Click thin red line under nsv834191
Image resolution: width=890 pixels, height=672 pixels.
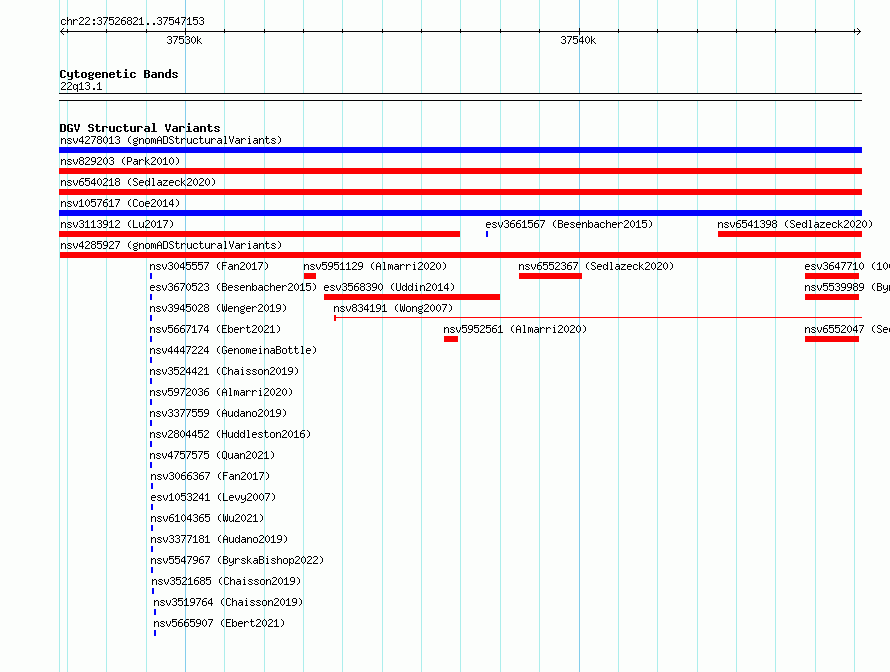[598, 318]
